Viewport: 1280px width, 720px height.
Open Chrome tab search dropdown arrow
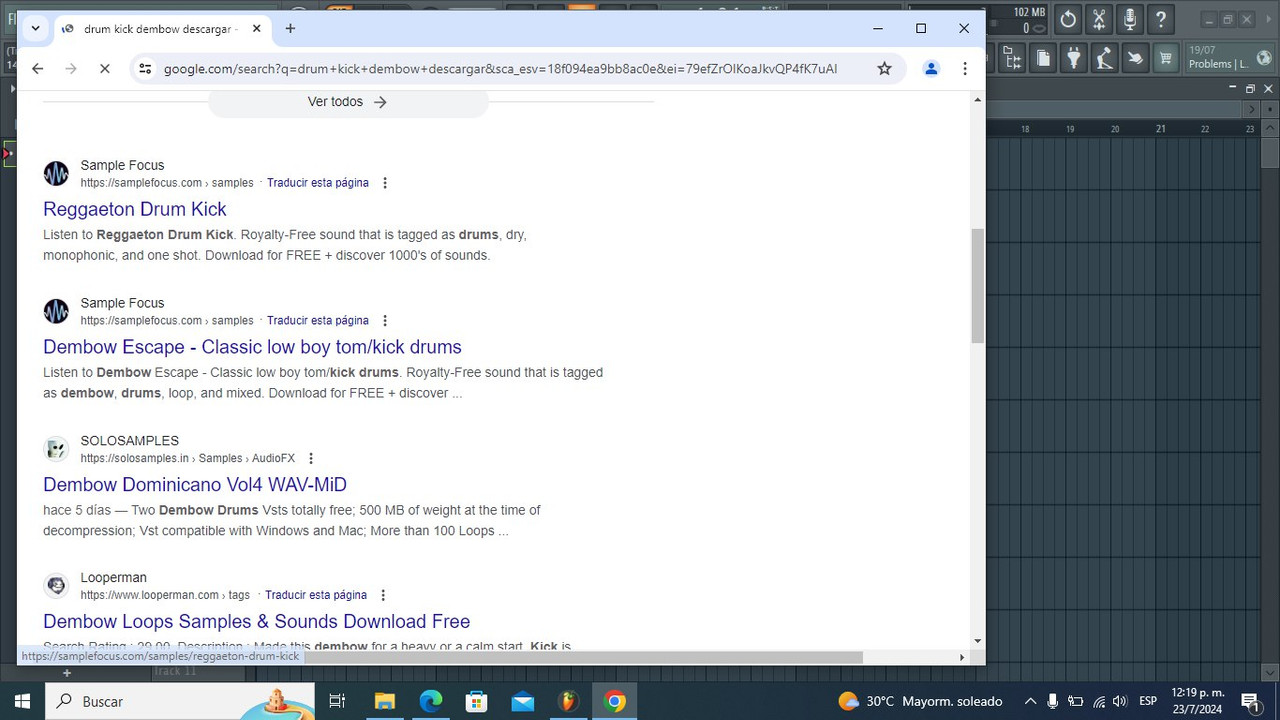click(36, 29)
